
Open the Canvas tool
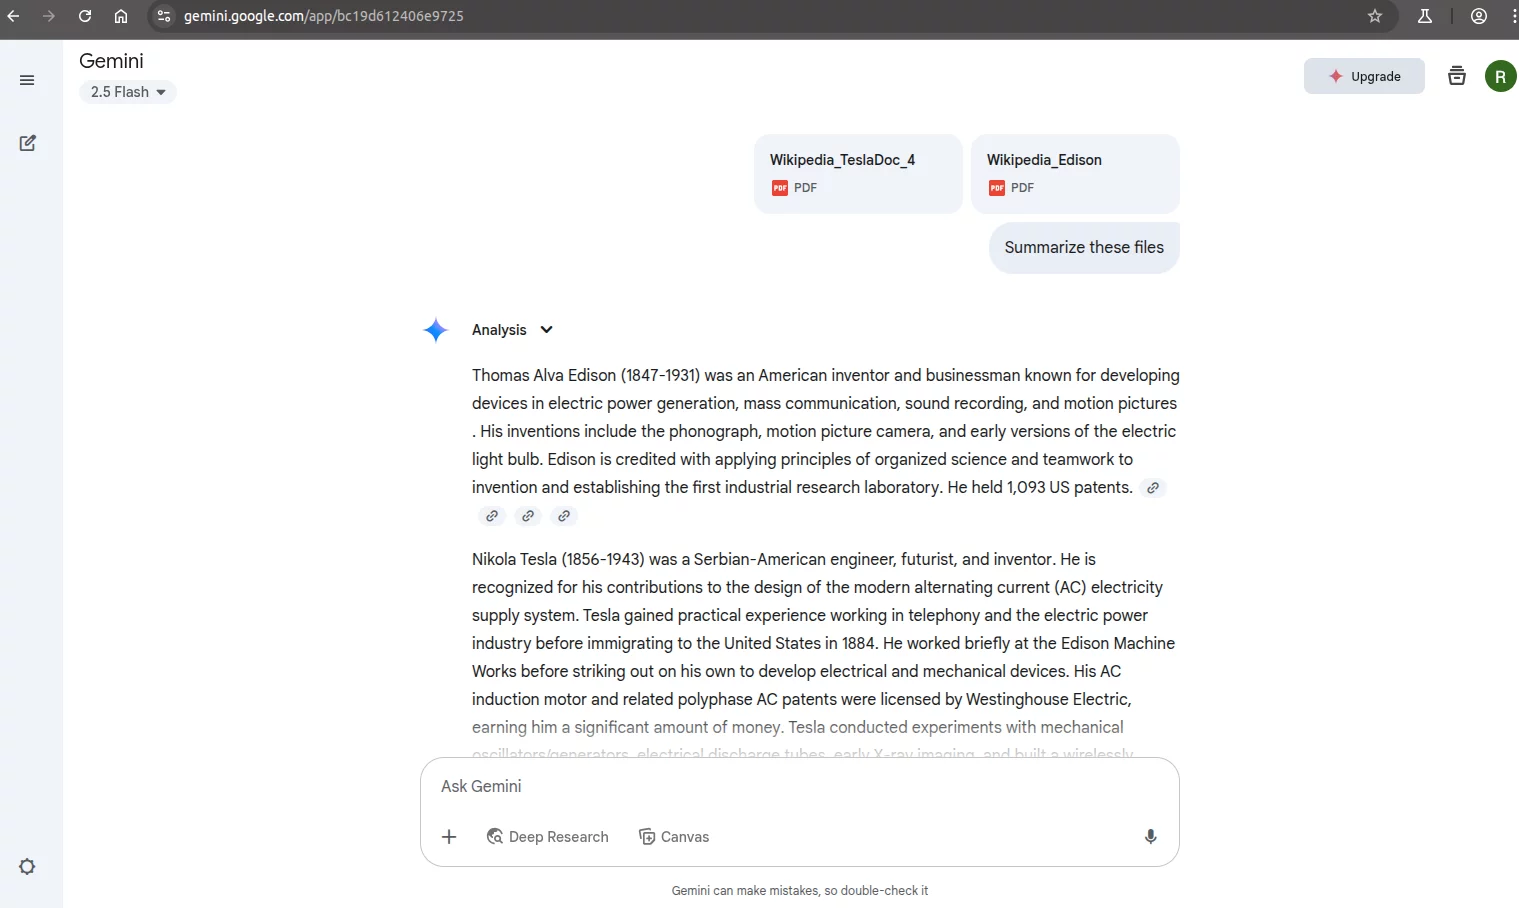pyautogui.click(x=674, y=837)
